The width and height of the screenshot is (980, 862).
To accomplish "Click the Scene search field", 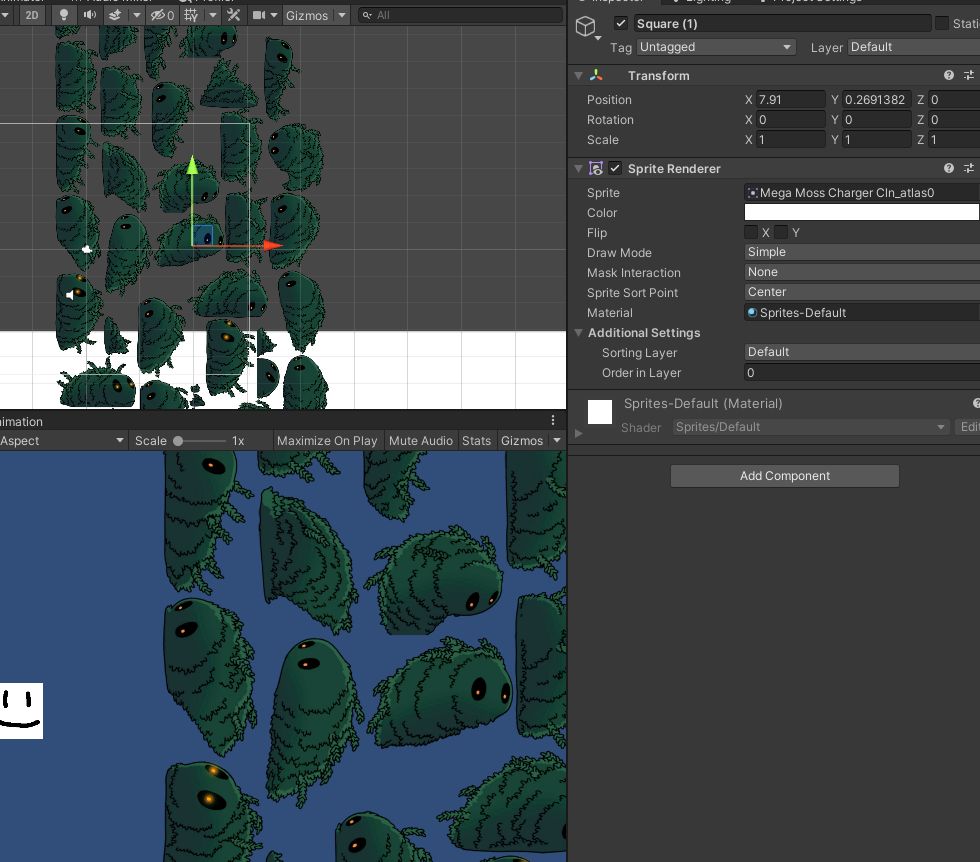I will (461, 15).
